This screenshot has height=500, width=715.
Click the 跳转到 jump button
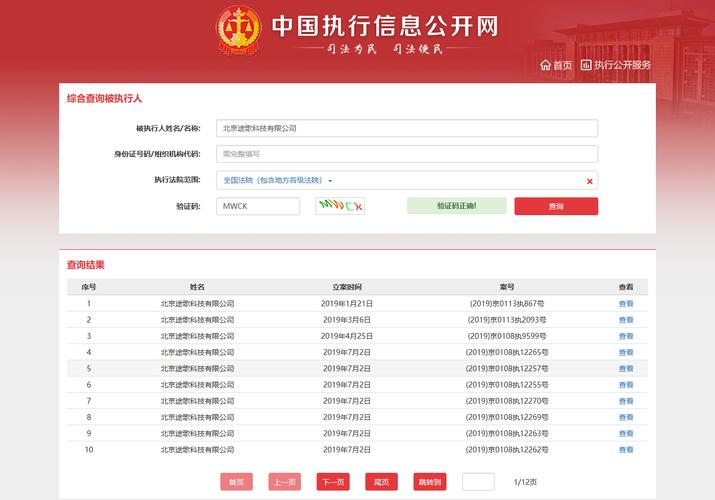point(429,482)
